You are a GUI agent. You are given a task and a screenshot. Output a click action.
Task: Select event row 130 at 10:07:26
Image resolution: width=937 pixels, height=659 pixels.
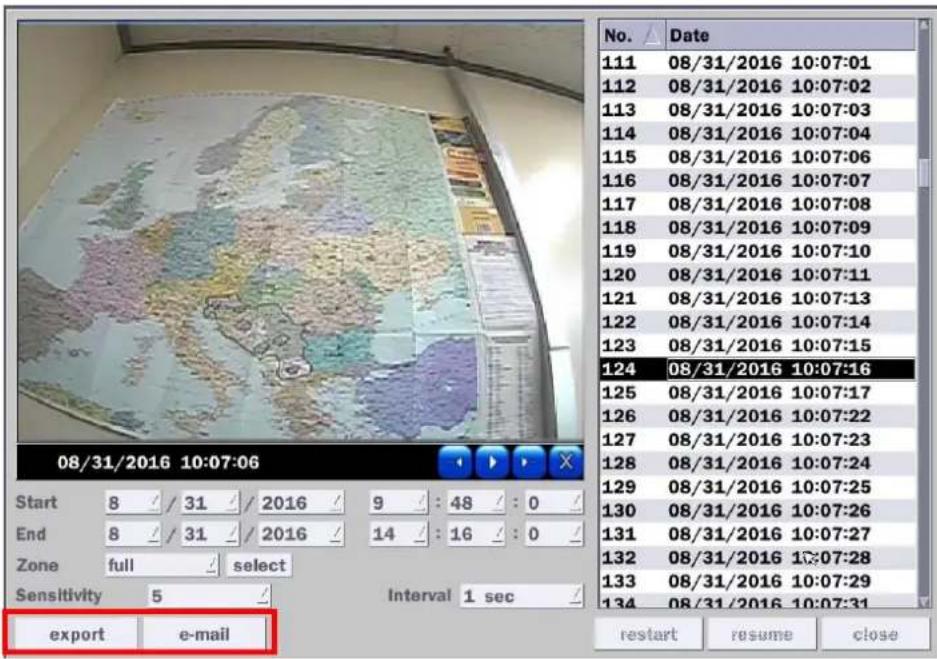tap(758, 510)
